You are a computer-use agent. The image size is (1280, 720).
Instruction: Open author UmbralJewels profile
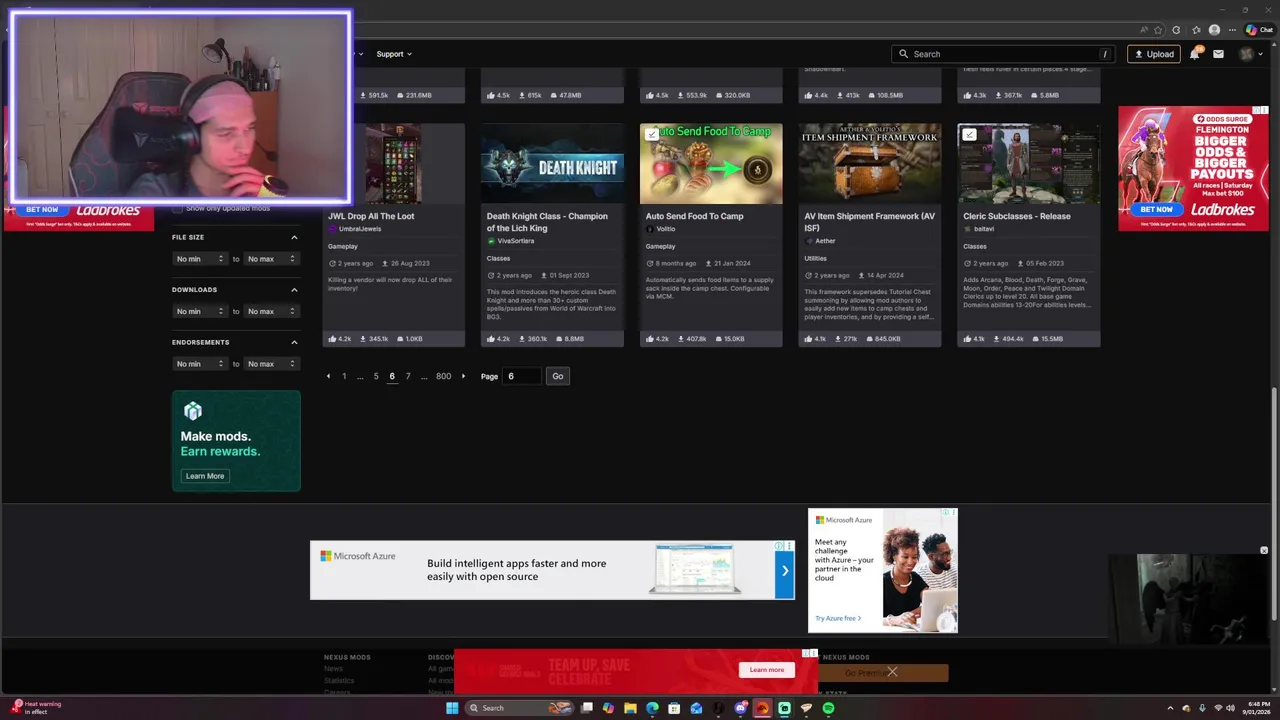click(359, 229)
